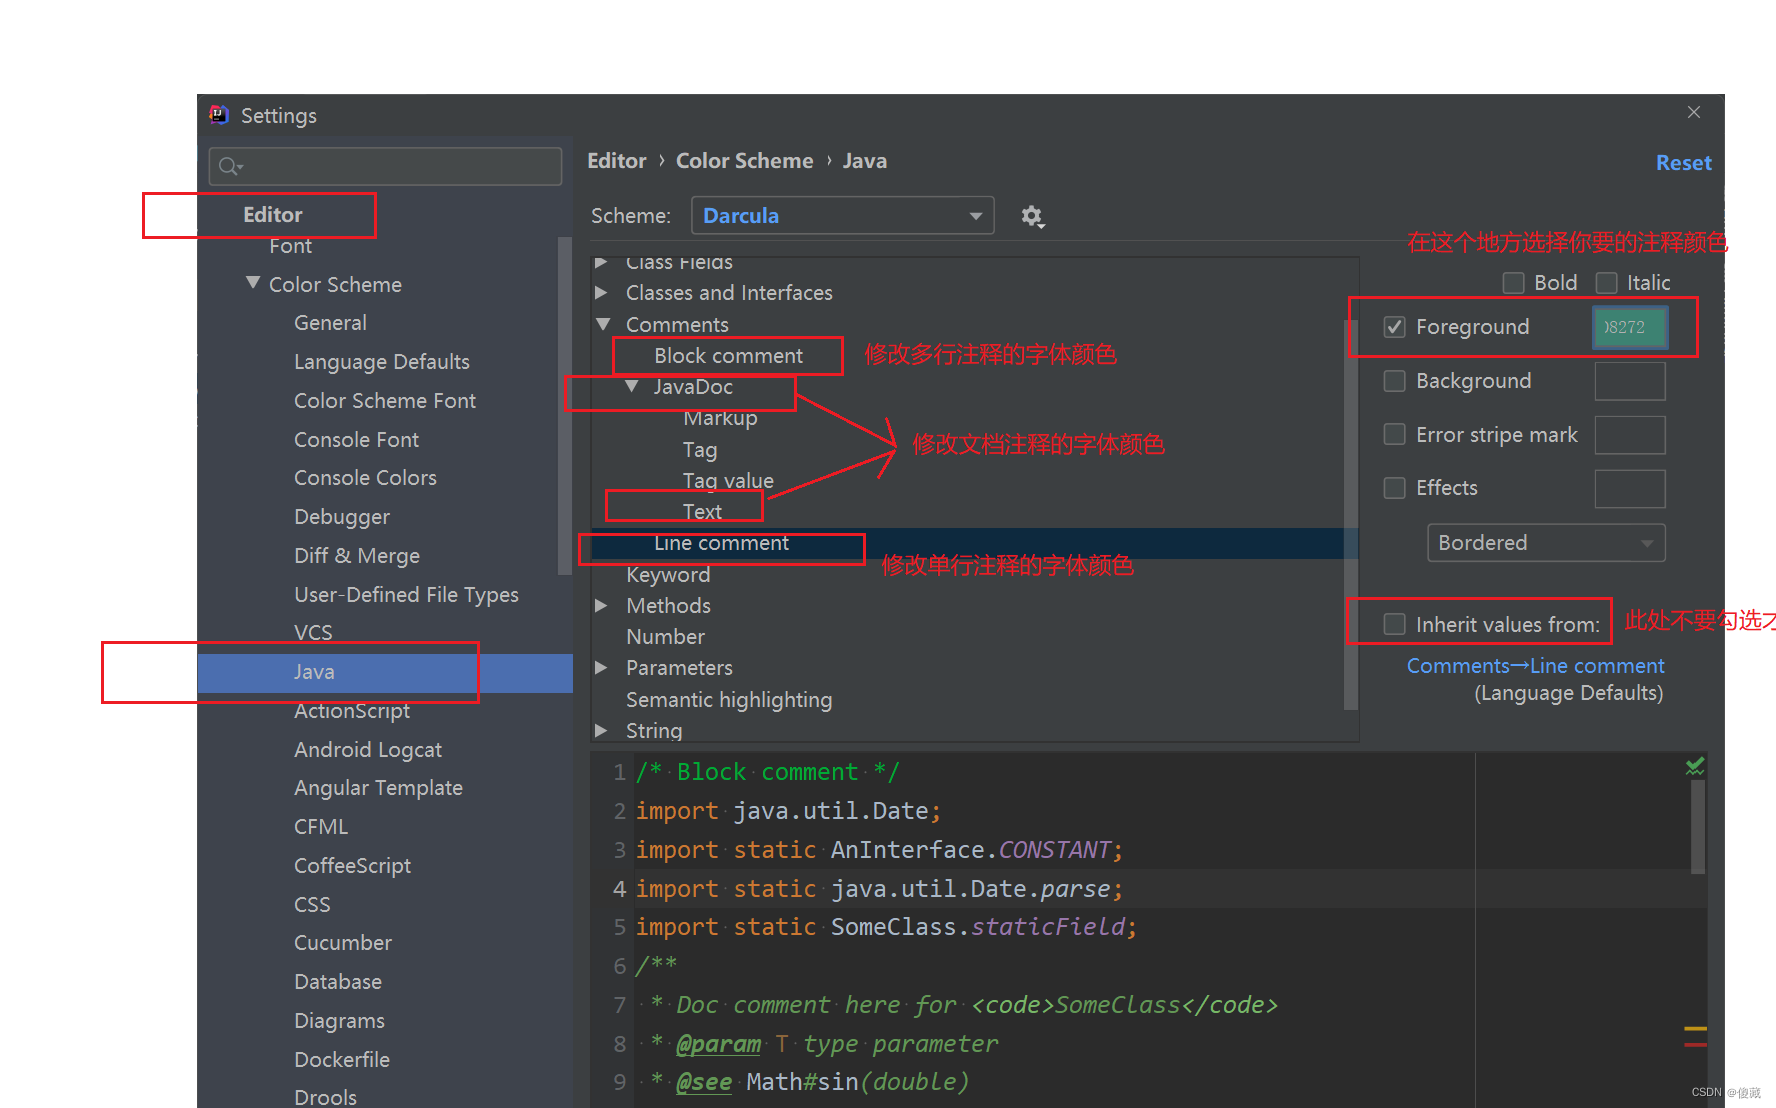This screenshot has width=1776, height=1108.
Task: Open Color Scheme Font page
Action: [385, 401]
